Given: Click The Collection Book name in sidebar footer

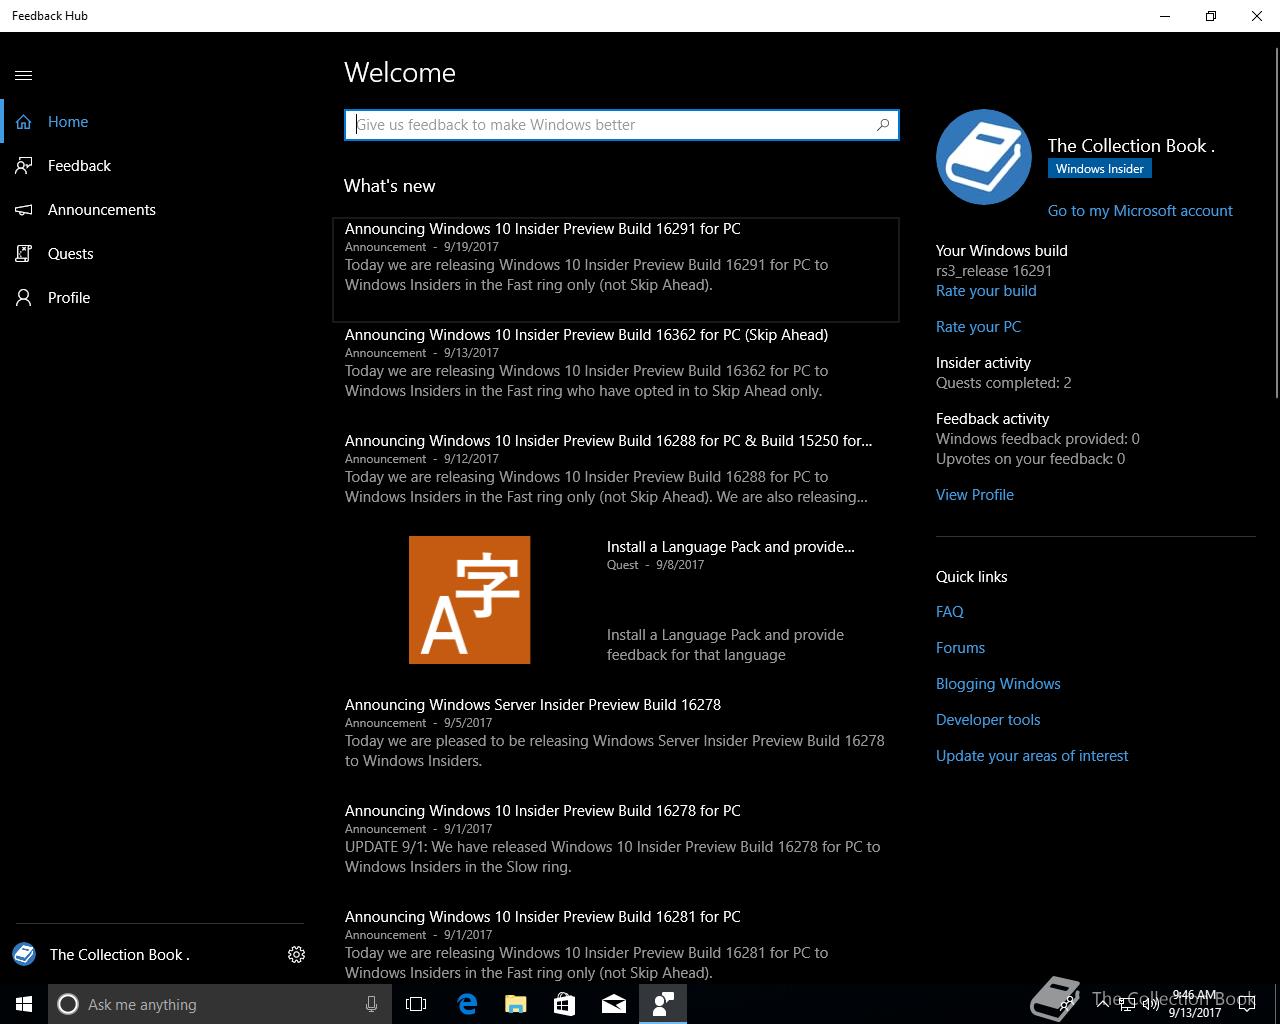Looking at the screenshot, I should coord(120,955).
